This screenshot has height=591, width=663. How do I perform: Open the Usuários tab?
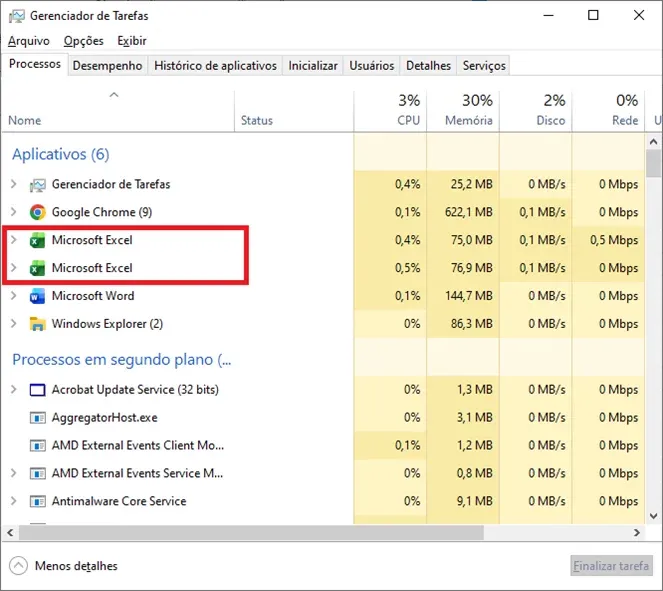[372, 66]
